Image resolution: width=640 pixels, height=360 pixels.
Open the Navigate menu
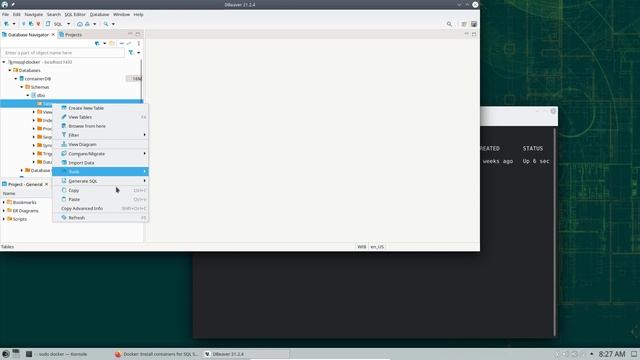[x=33, y=14]
